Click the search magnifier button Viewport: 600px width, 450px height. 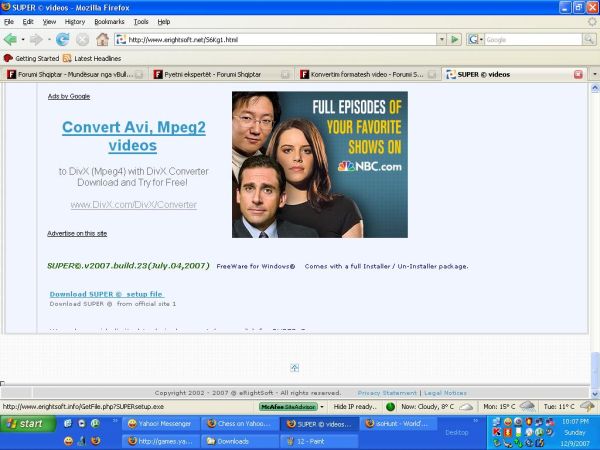pos(589,39)
